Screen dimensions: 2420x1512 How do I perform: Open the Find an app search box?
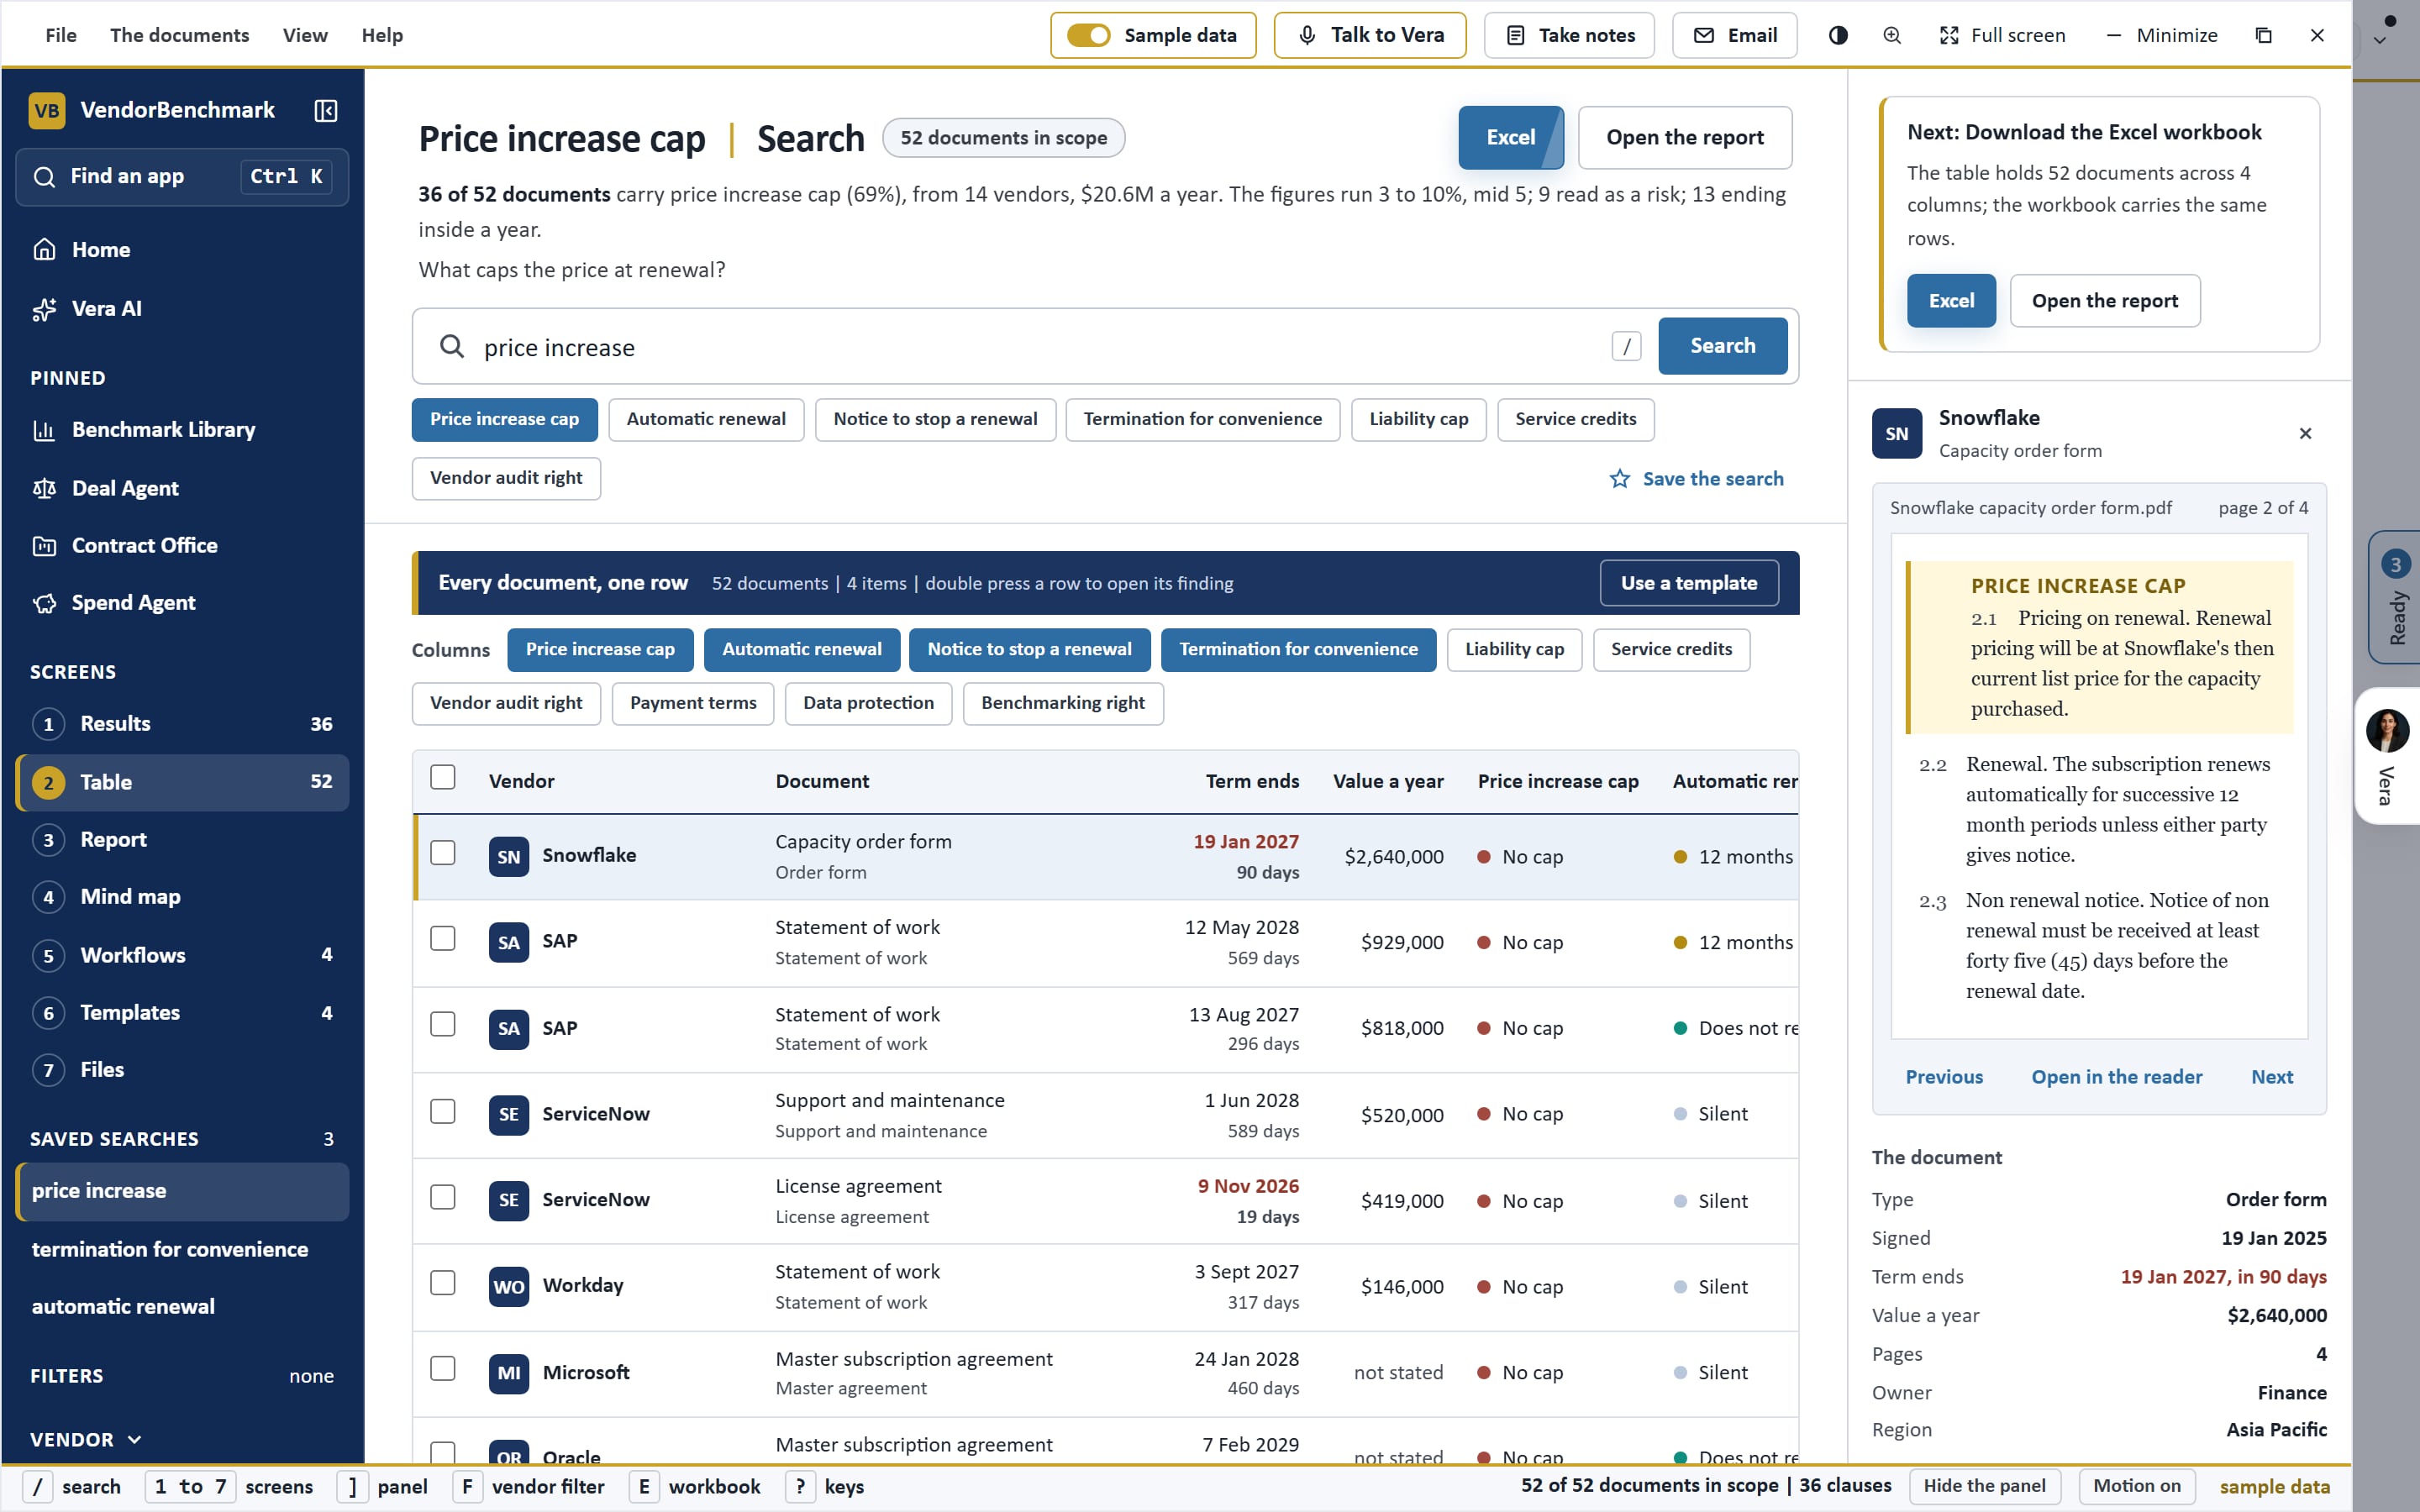pos(182,177)
